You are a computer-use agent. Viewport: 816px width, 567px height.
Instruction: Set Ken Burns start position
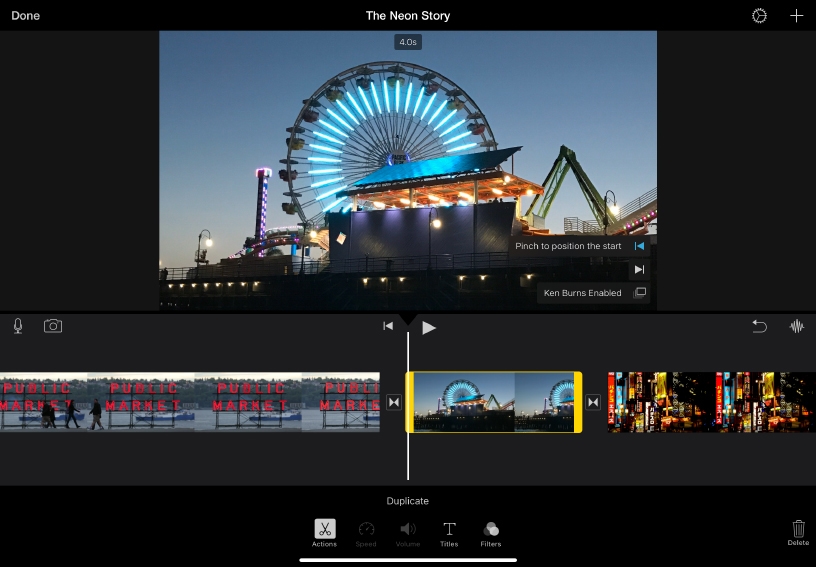pos(639,246)
